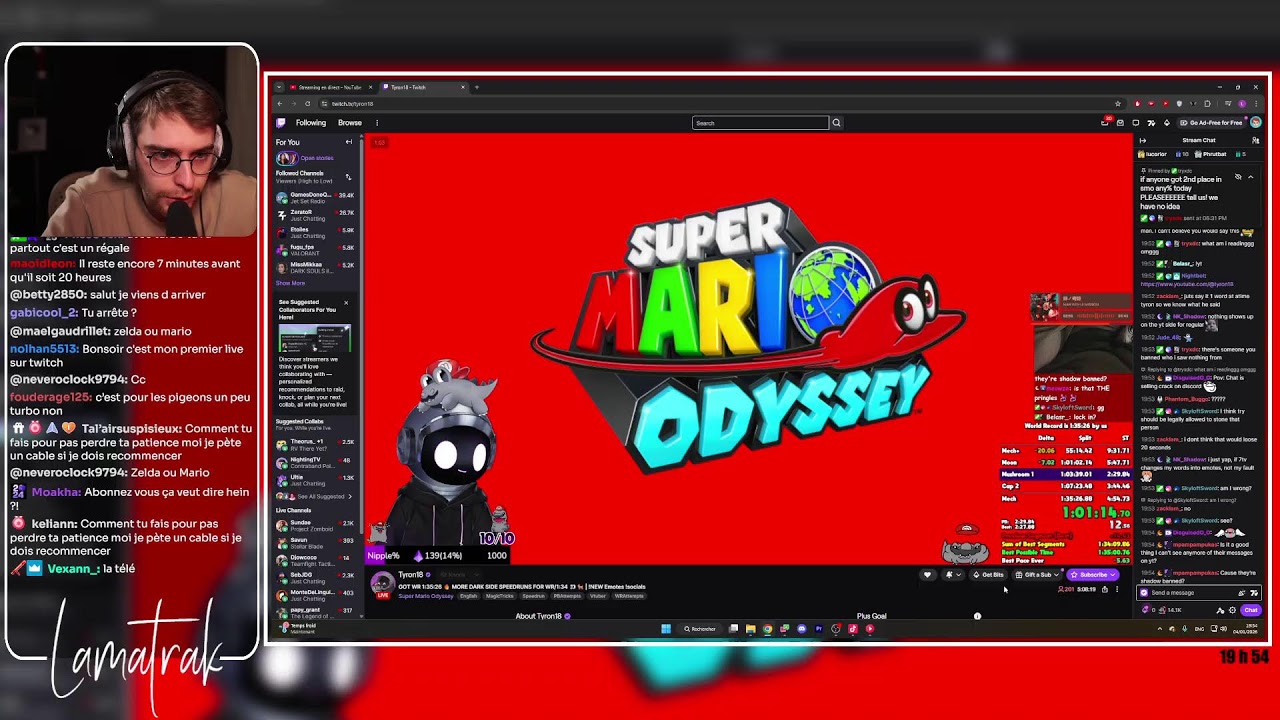Image resolution: width=1280 pixels, height=720 pixels.
Task: Hide the pinned chat message
Action: (x=1238, y=177)
